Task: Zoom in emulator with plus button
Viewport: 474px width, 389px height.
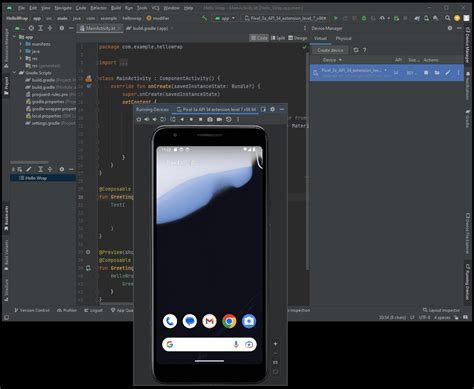Action: coord(275,344)
